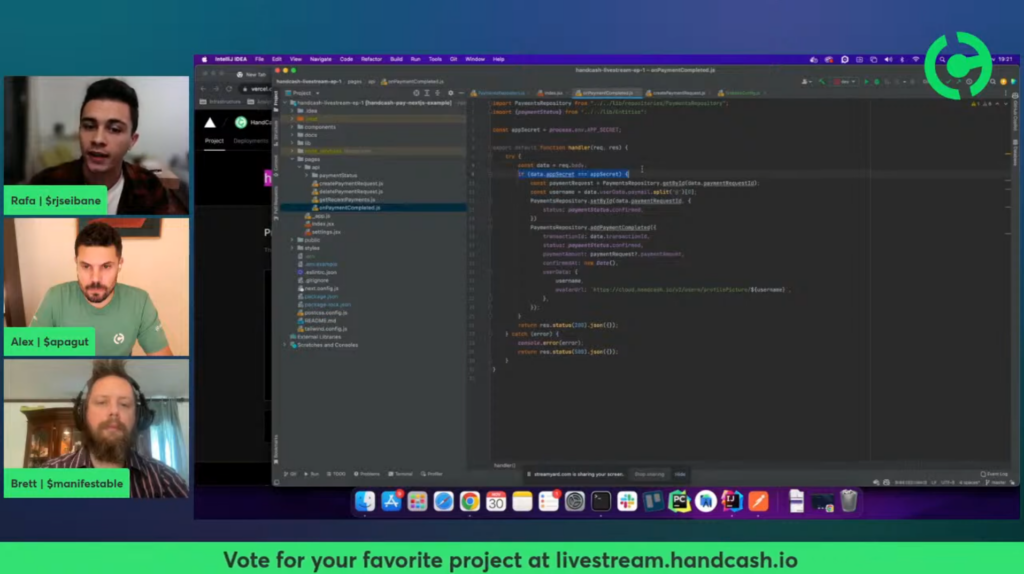Open Chrome from the macOS dock
The image size is (1024, 574).
coord(469,501)
